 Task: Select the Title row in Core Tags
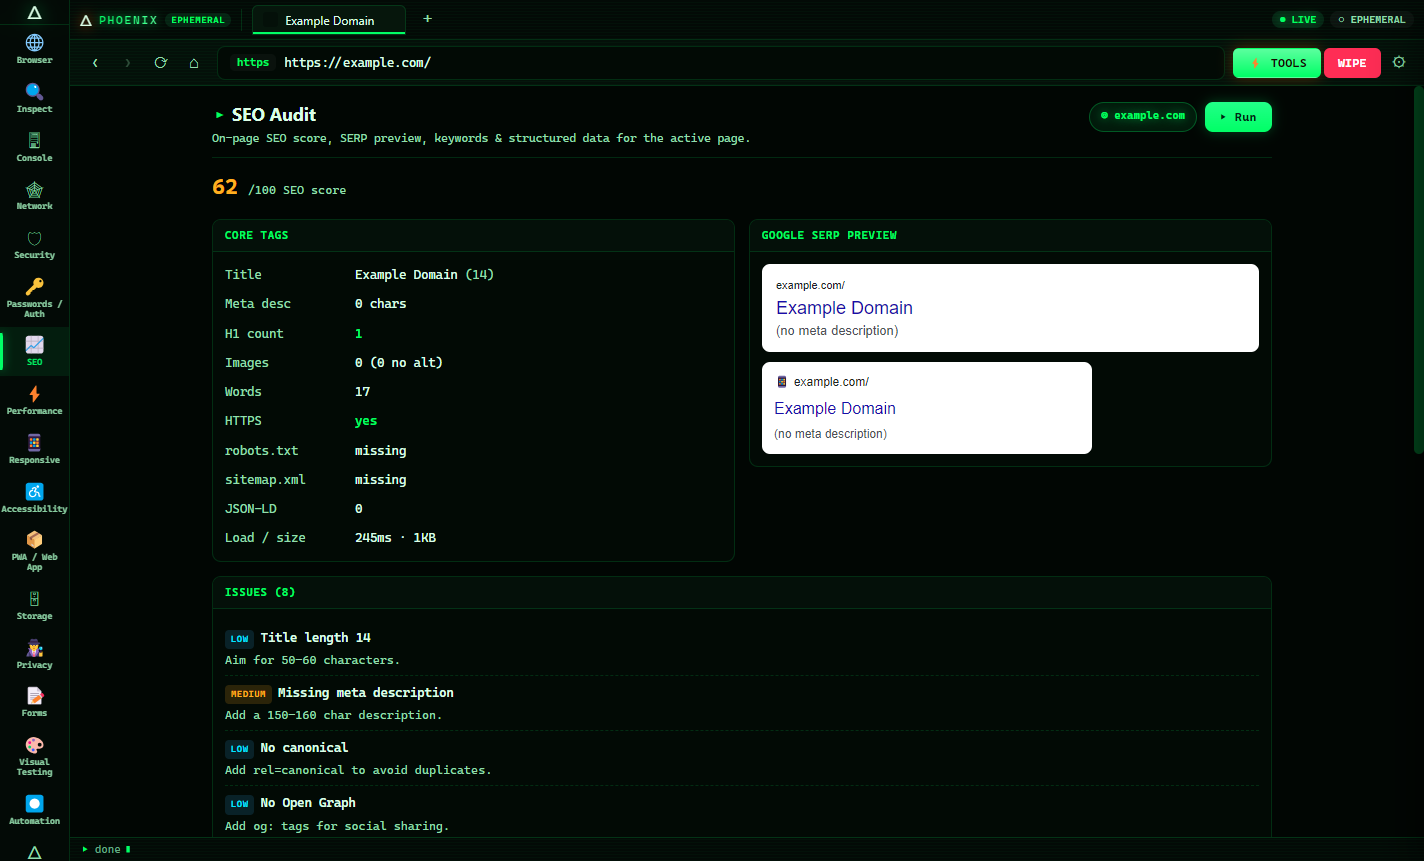pos(473,274)
